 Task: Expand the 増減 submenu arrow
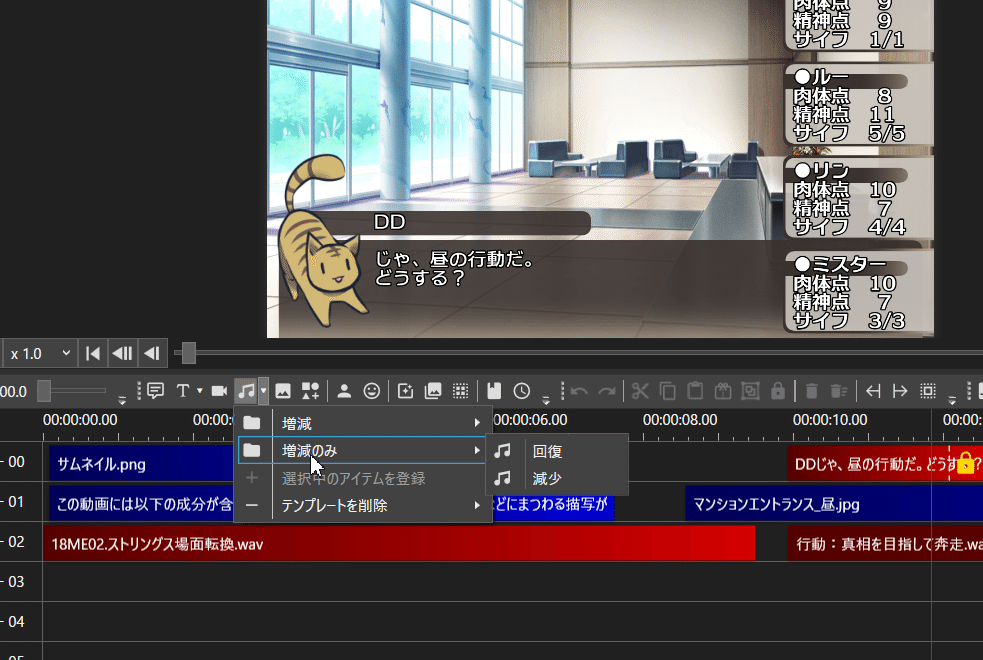477,424
